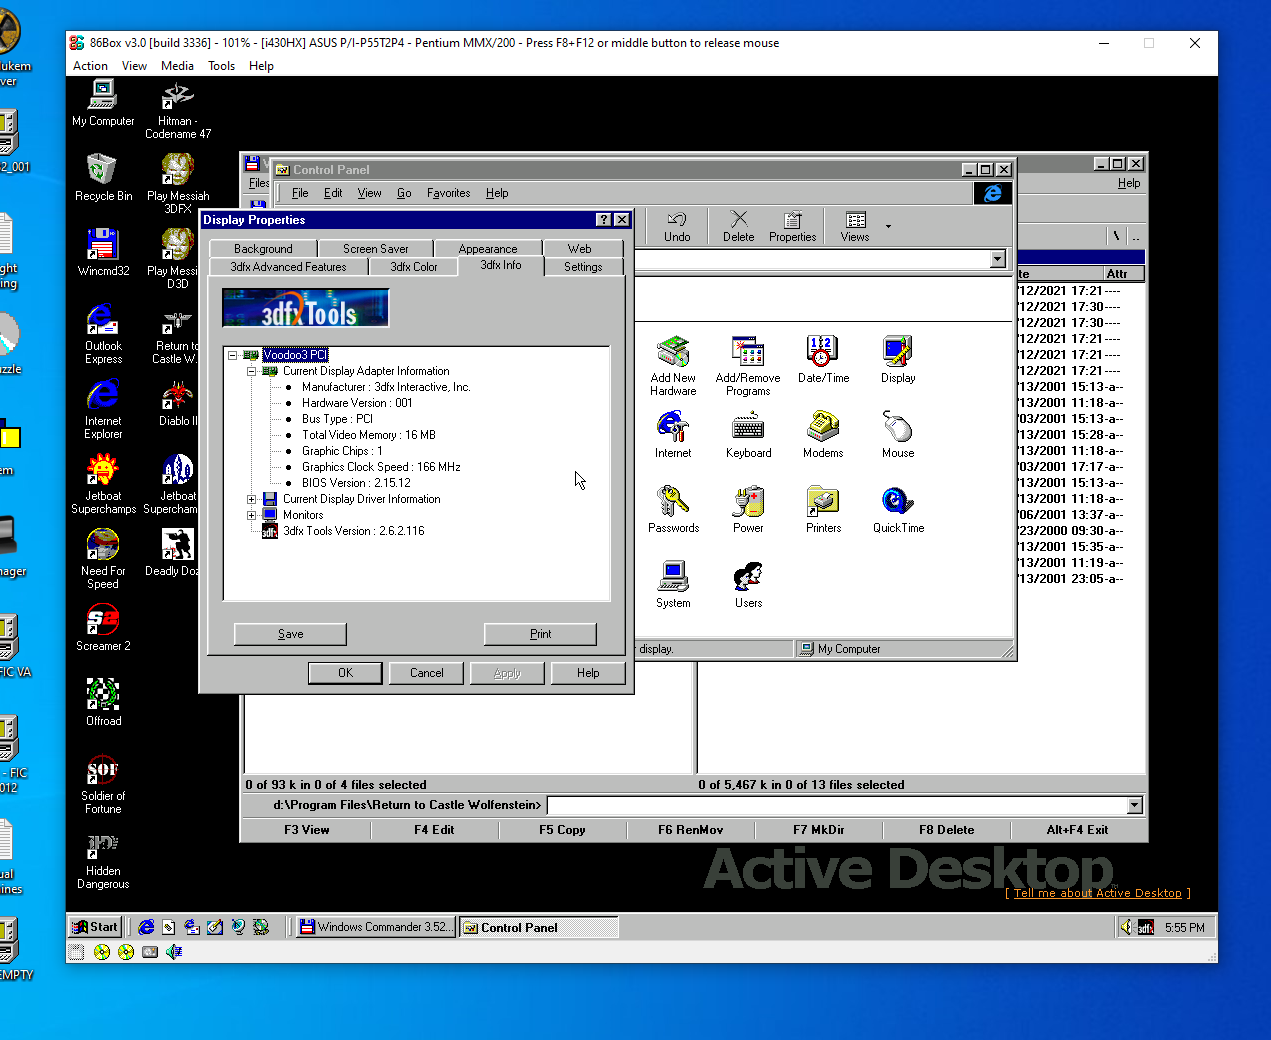Click Delete in Control Panel toolbar
Screen dimensions: 1271x1040
[738, 227]
